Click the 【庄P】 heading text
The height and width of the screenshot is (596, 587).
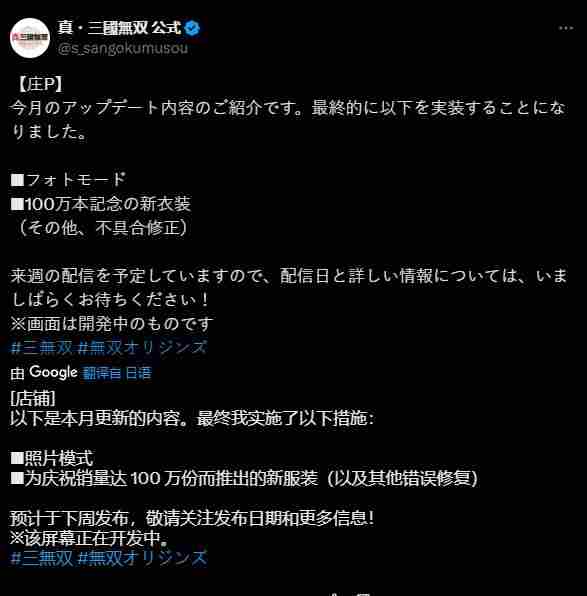click(x=40, y=84)
